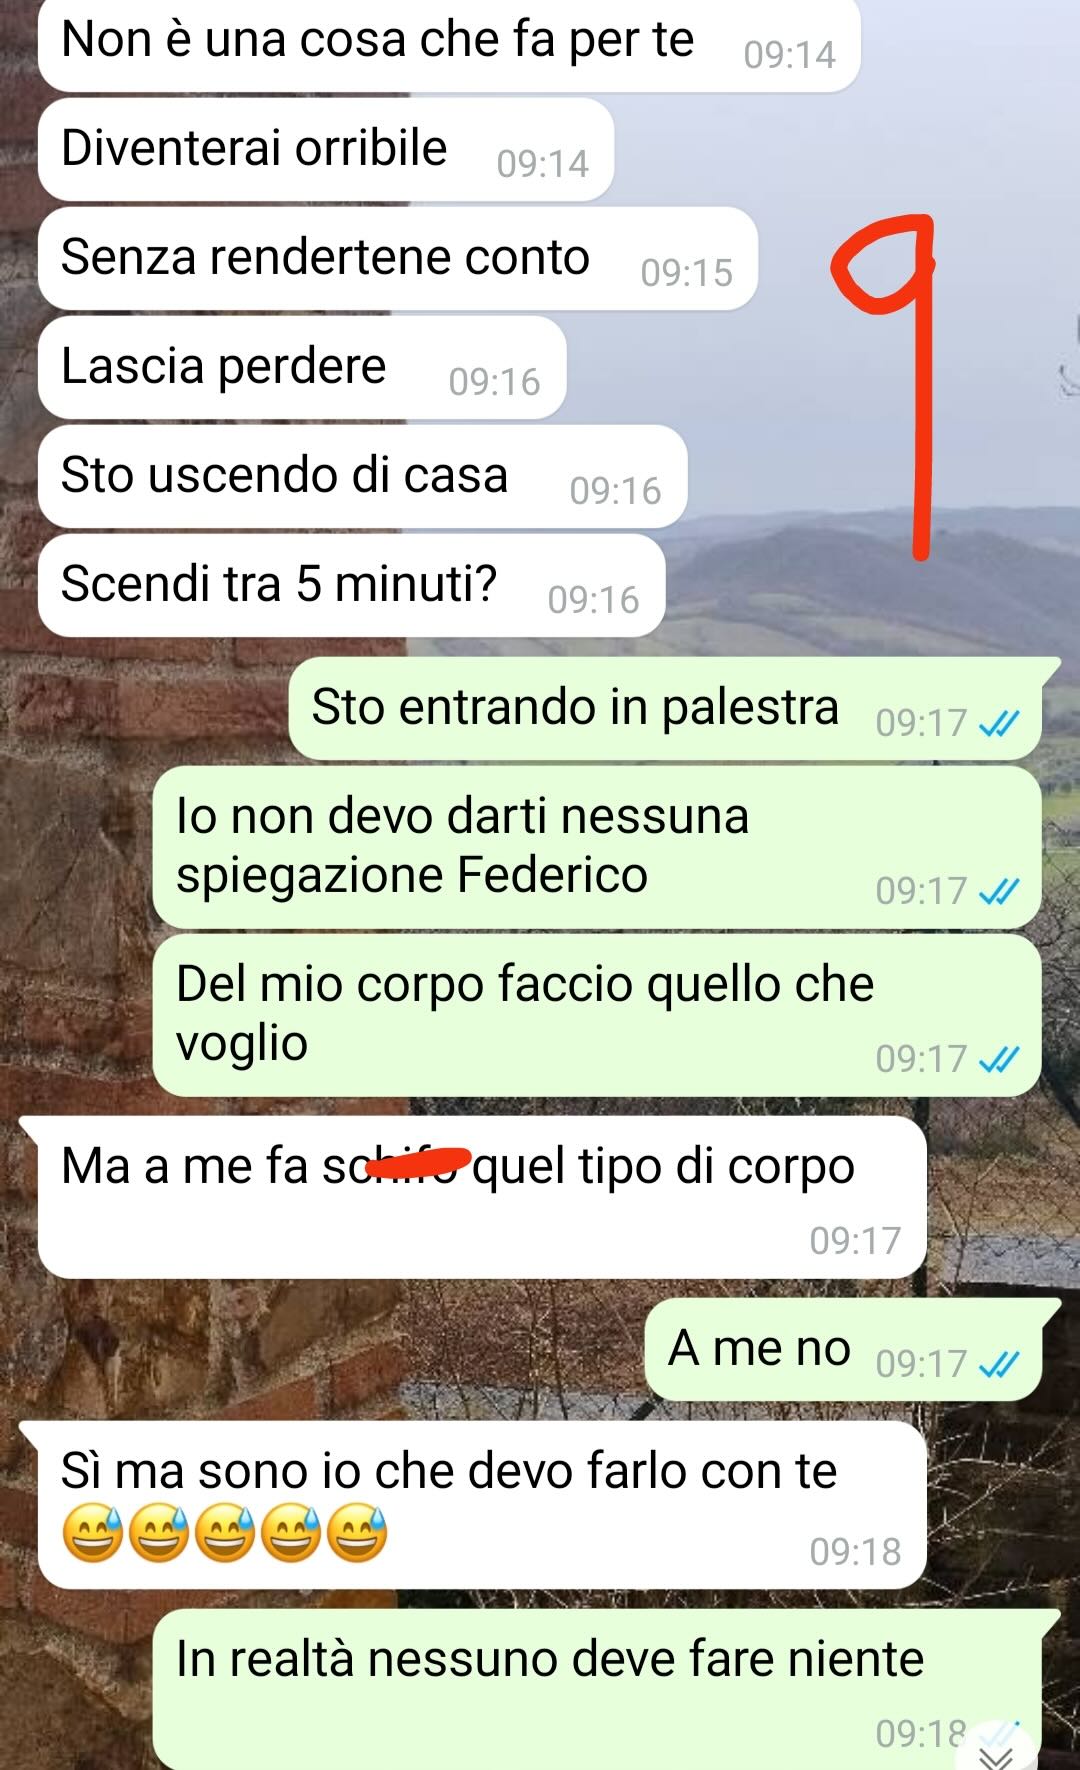Select the 'Diventerai orribile' message bubble
This screenshot has width=1080, height=1770.
point(326,150)
